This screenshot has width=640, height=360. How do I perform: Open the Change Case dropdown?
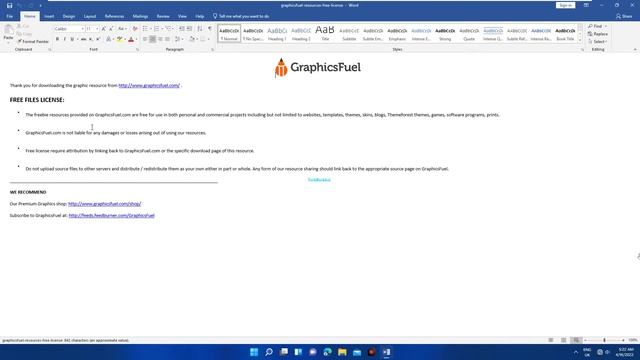tap(122, 29)
